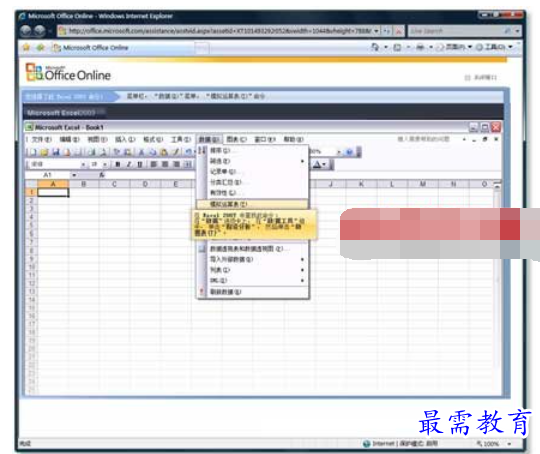Open the Excel zoom percentage dropdown
This screenshot has height=454, width=540.
(x=339, y=152)
